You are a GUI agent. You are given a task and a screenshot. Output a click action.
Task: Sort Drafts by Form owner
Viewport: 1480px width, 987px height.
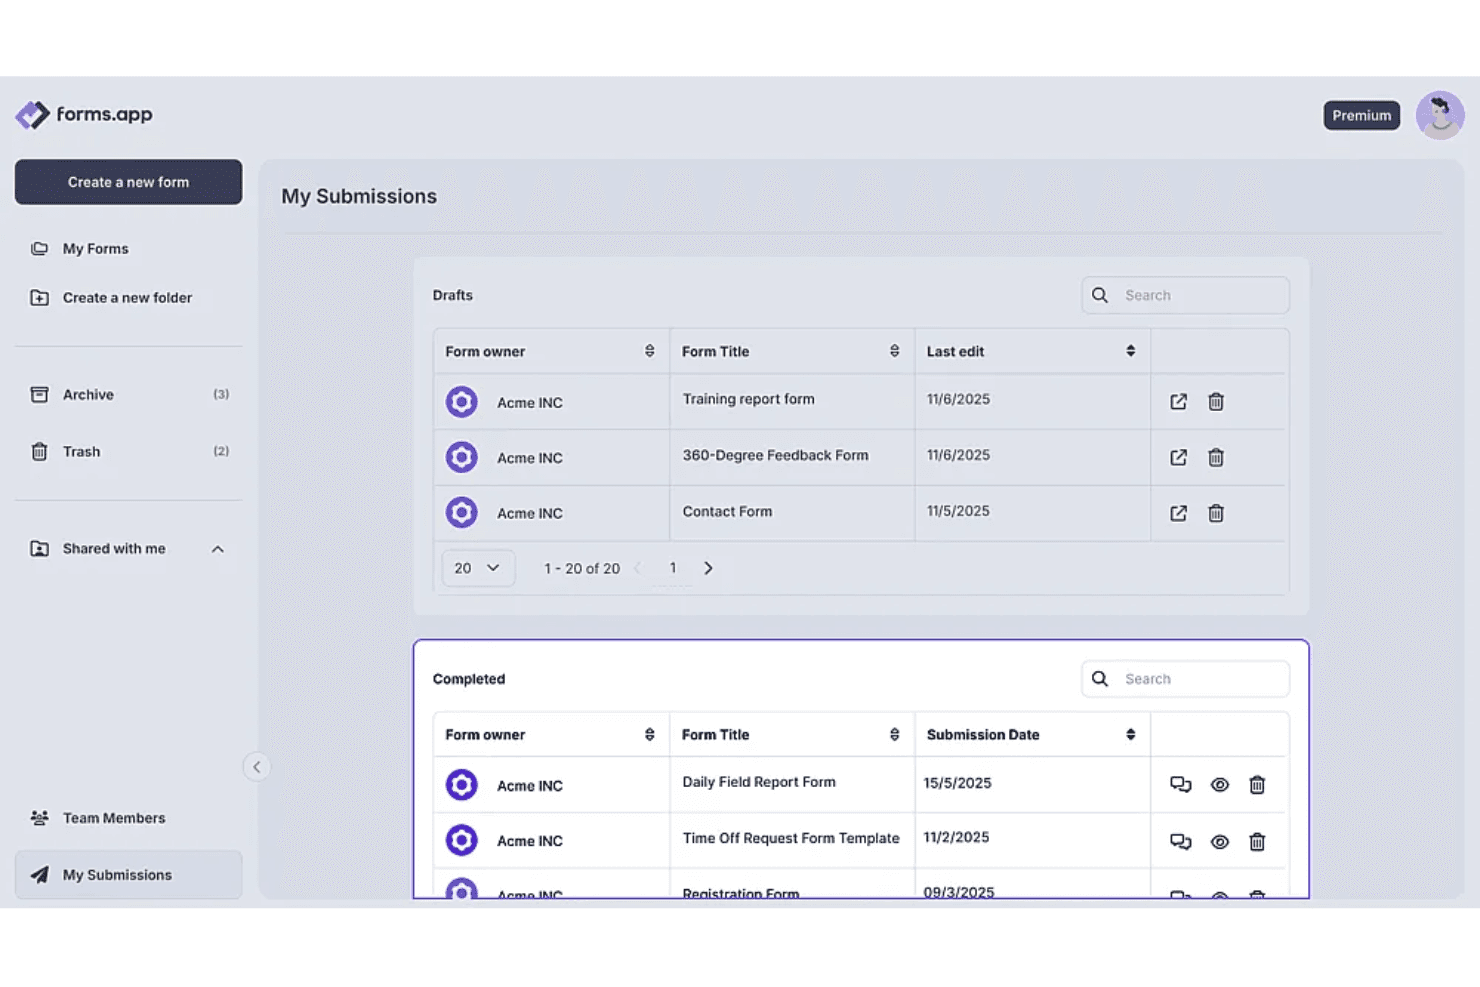(x=650, y=351)
